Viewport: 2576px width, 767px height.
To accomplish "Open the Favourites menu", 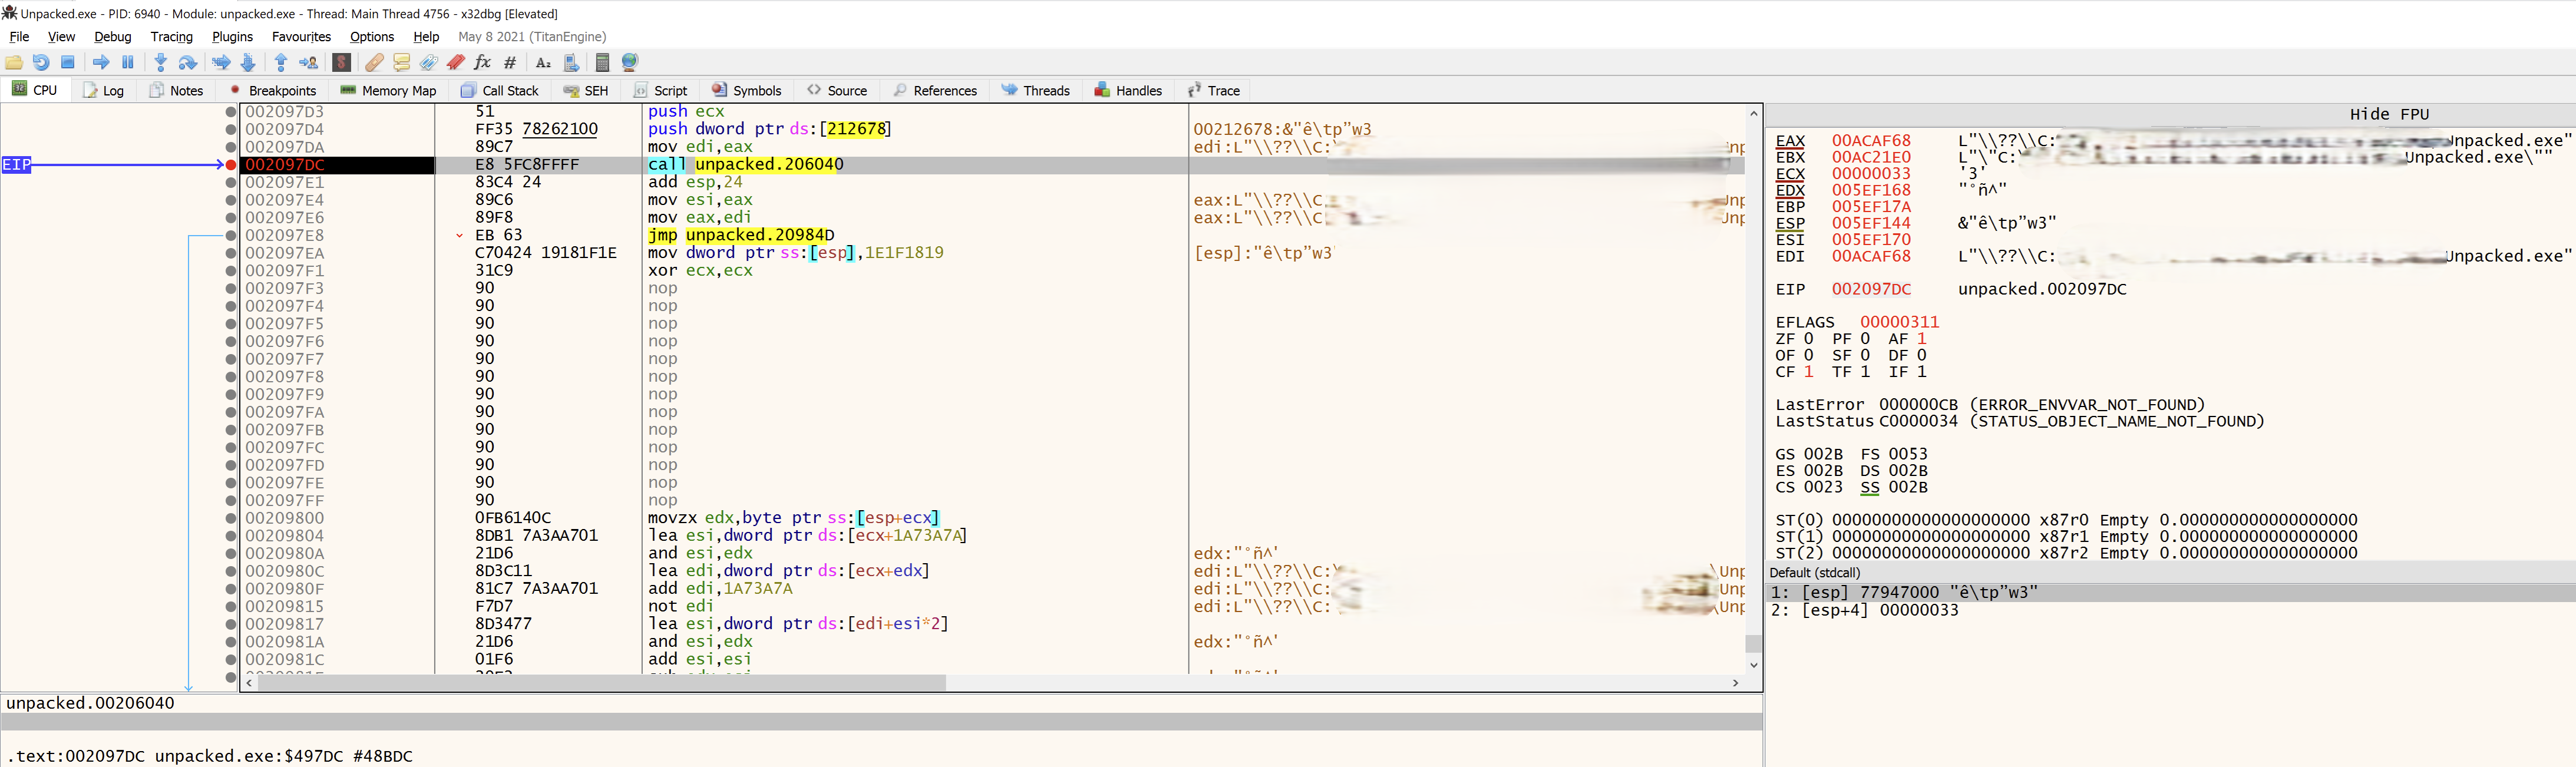I will pyautogui.click(x=301, y=37).
